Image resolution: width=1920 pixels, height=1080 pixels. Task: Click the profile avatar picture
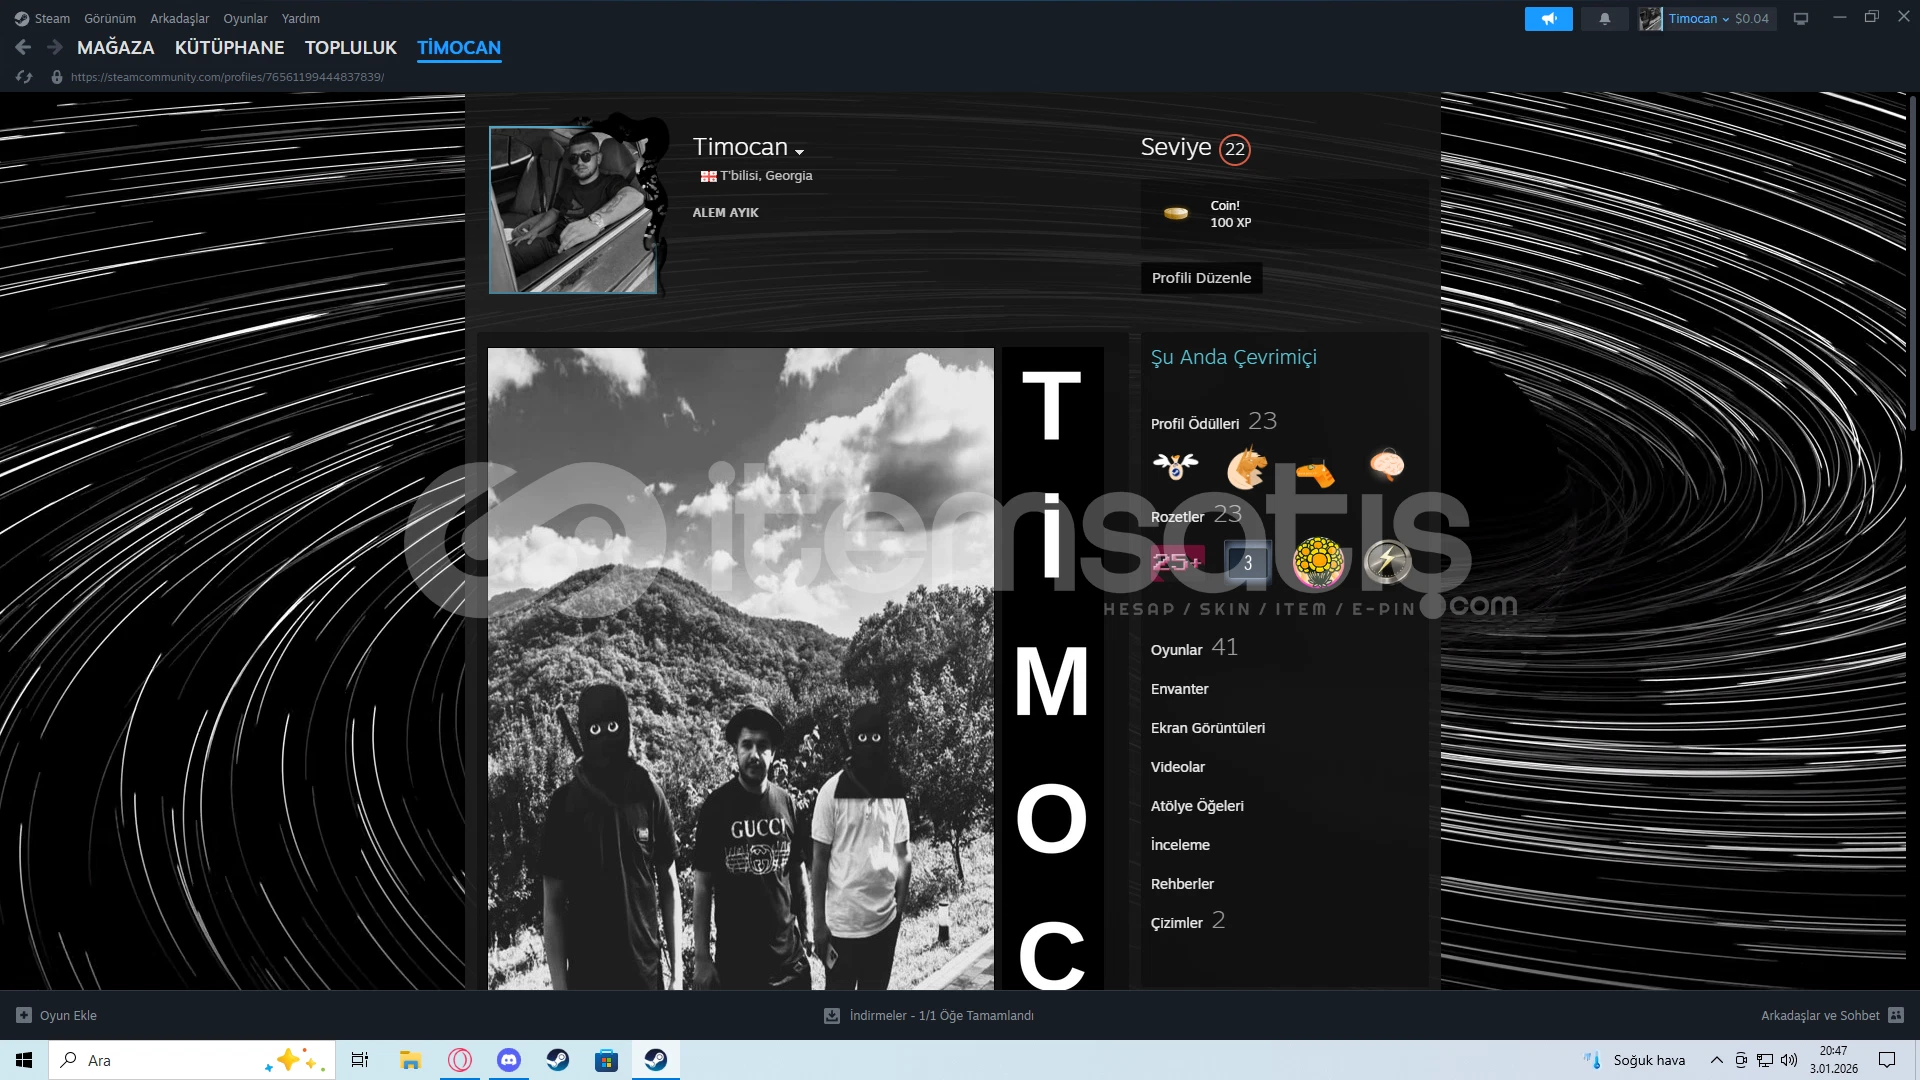click(573, 210)
